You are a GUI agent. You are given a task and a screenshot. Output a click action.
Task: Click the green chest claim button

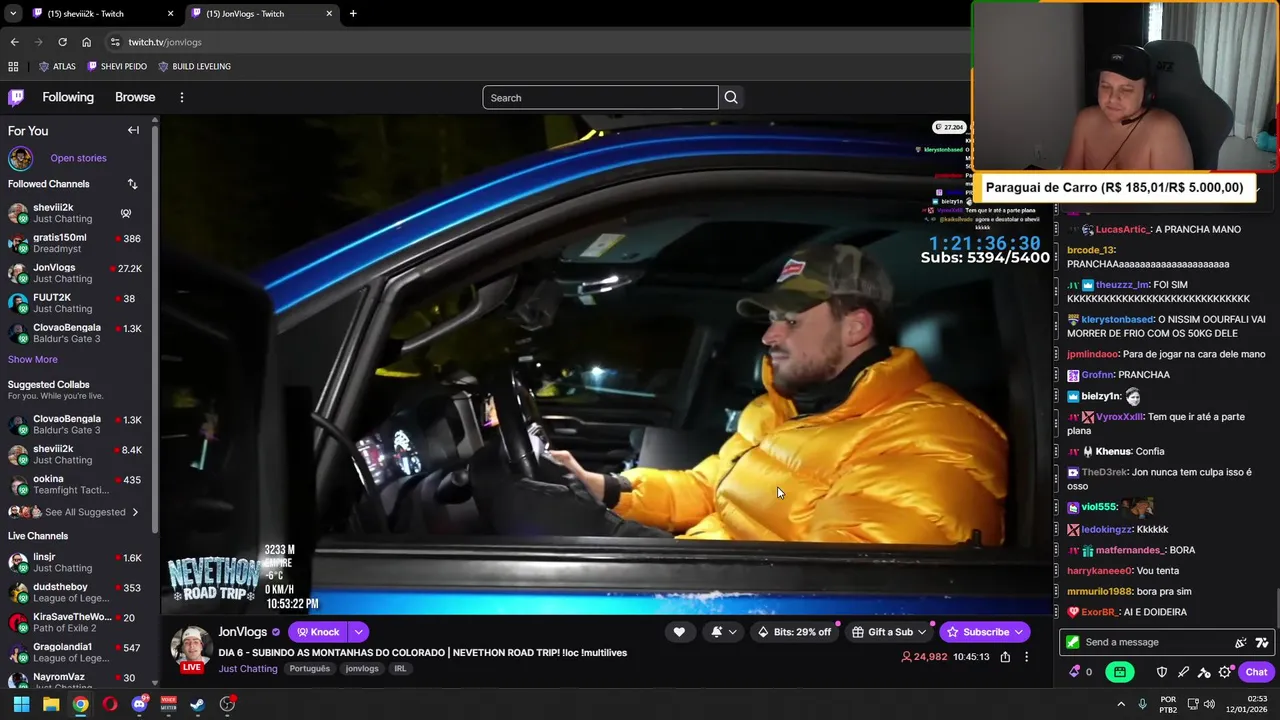(x=1120, y=672)
